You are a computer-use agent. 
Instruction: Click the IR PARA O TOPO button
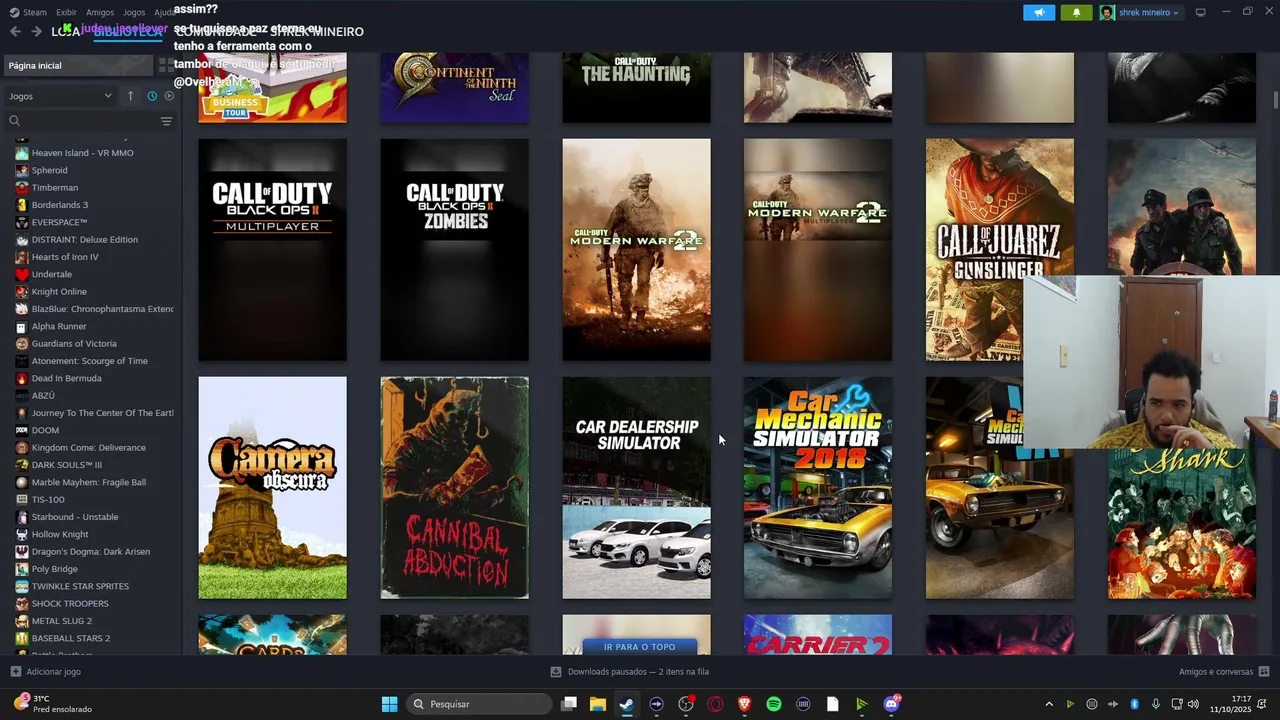coord(639,647)
